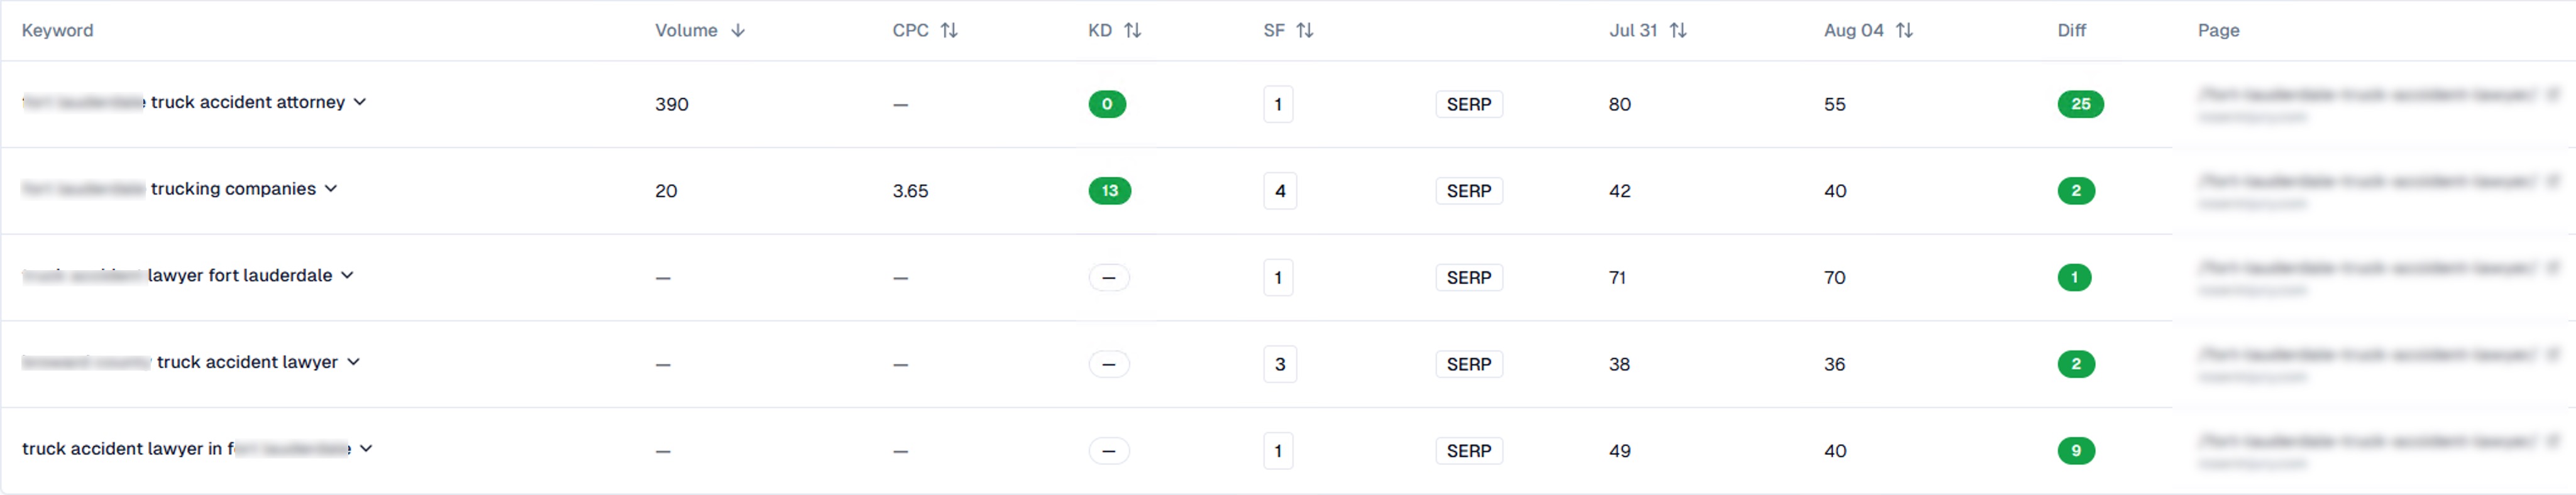Viewport: 2576px width, 495px height.
Task: Sort table by KD column arrows
Action: pos(1132,31)
